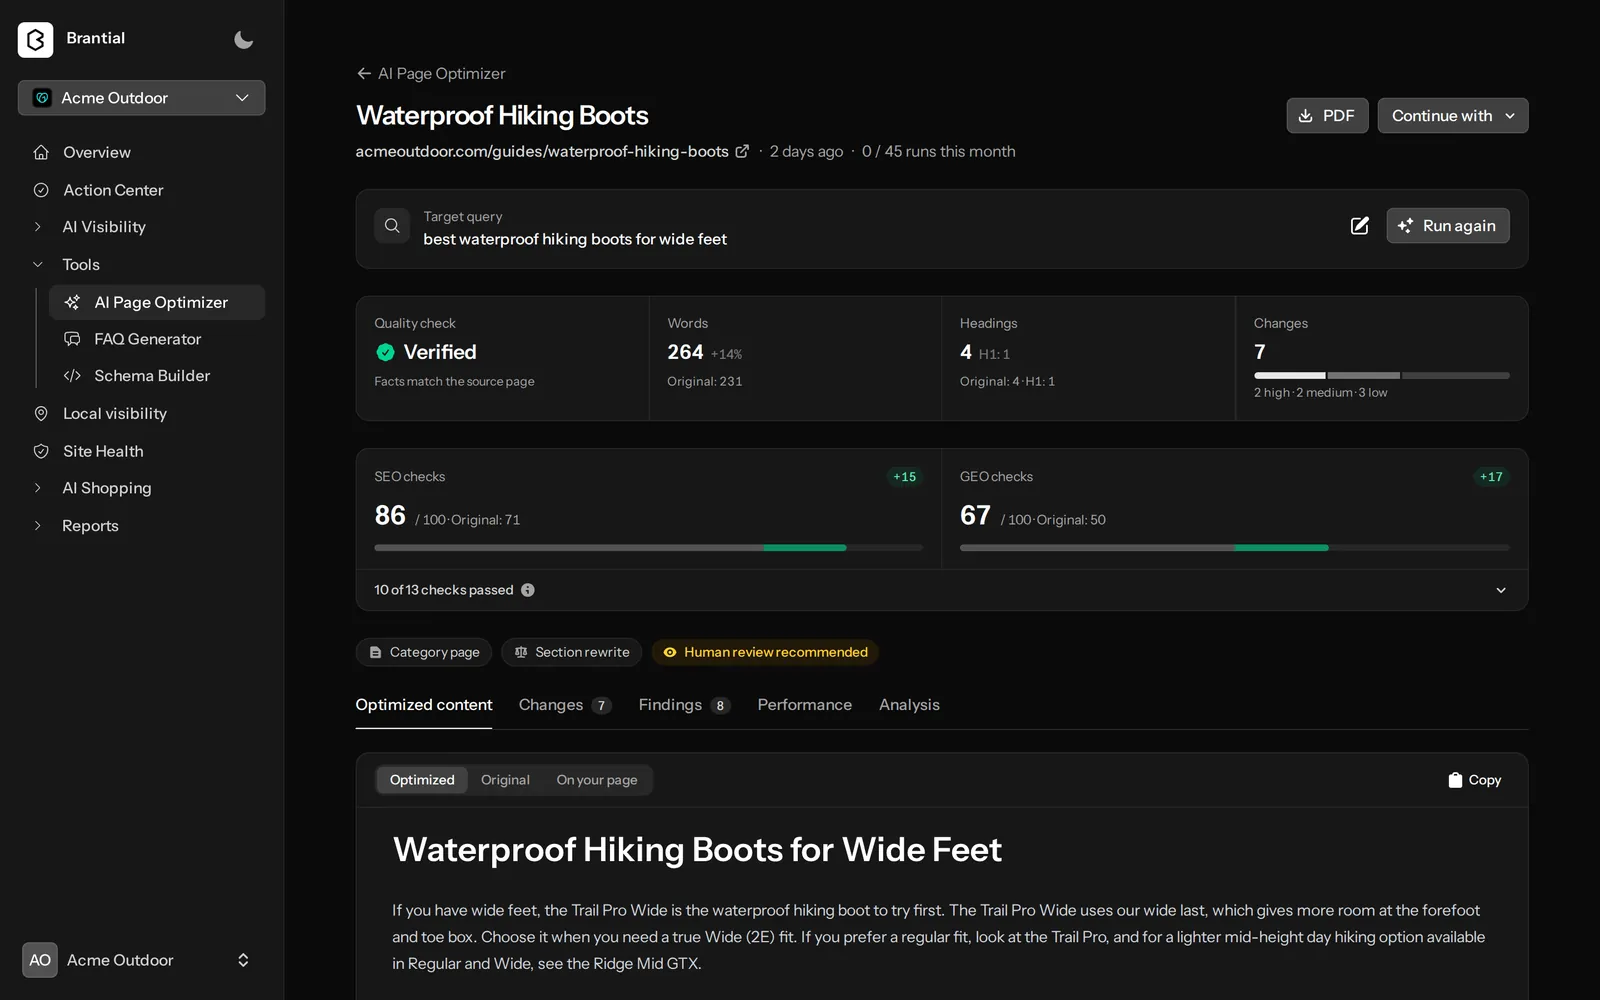Switch to On your page view
The height and width of the screenshot is (1000, 1600).
pos(597,780)
